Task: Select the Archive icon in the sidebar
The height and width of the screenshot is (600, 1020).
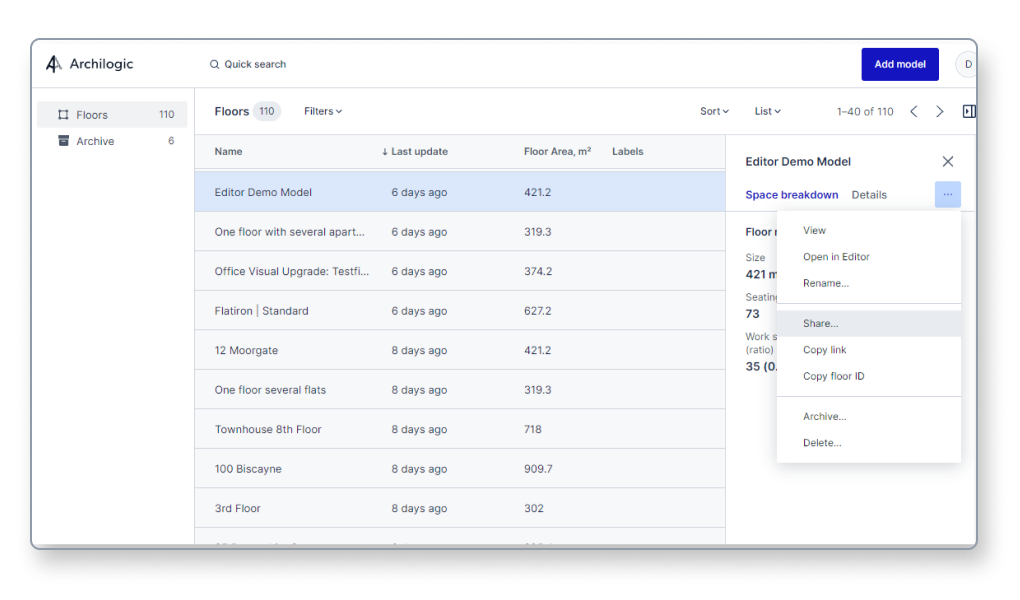Action: pyautogui.click(x=62, y=141)
